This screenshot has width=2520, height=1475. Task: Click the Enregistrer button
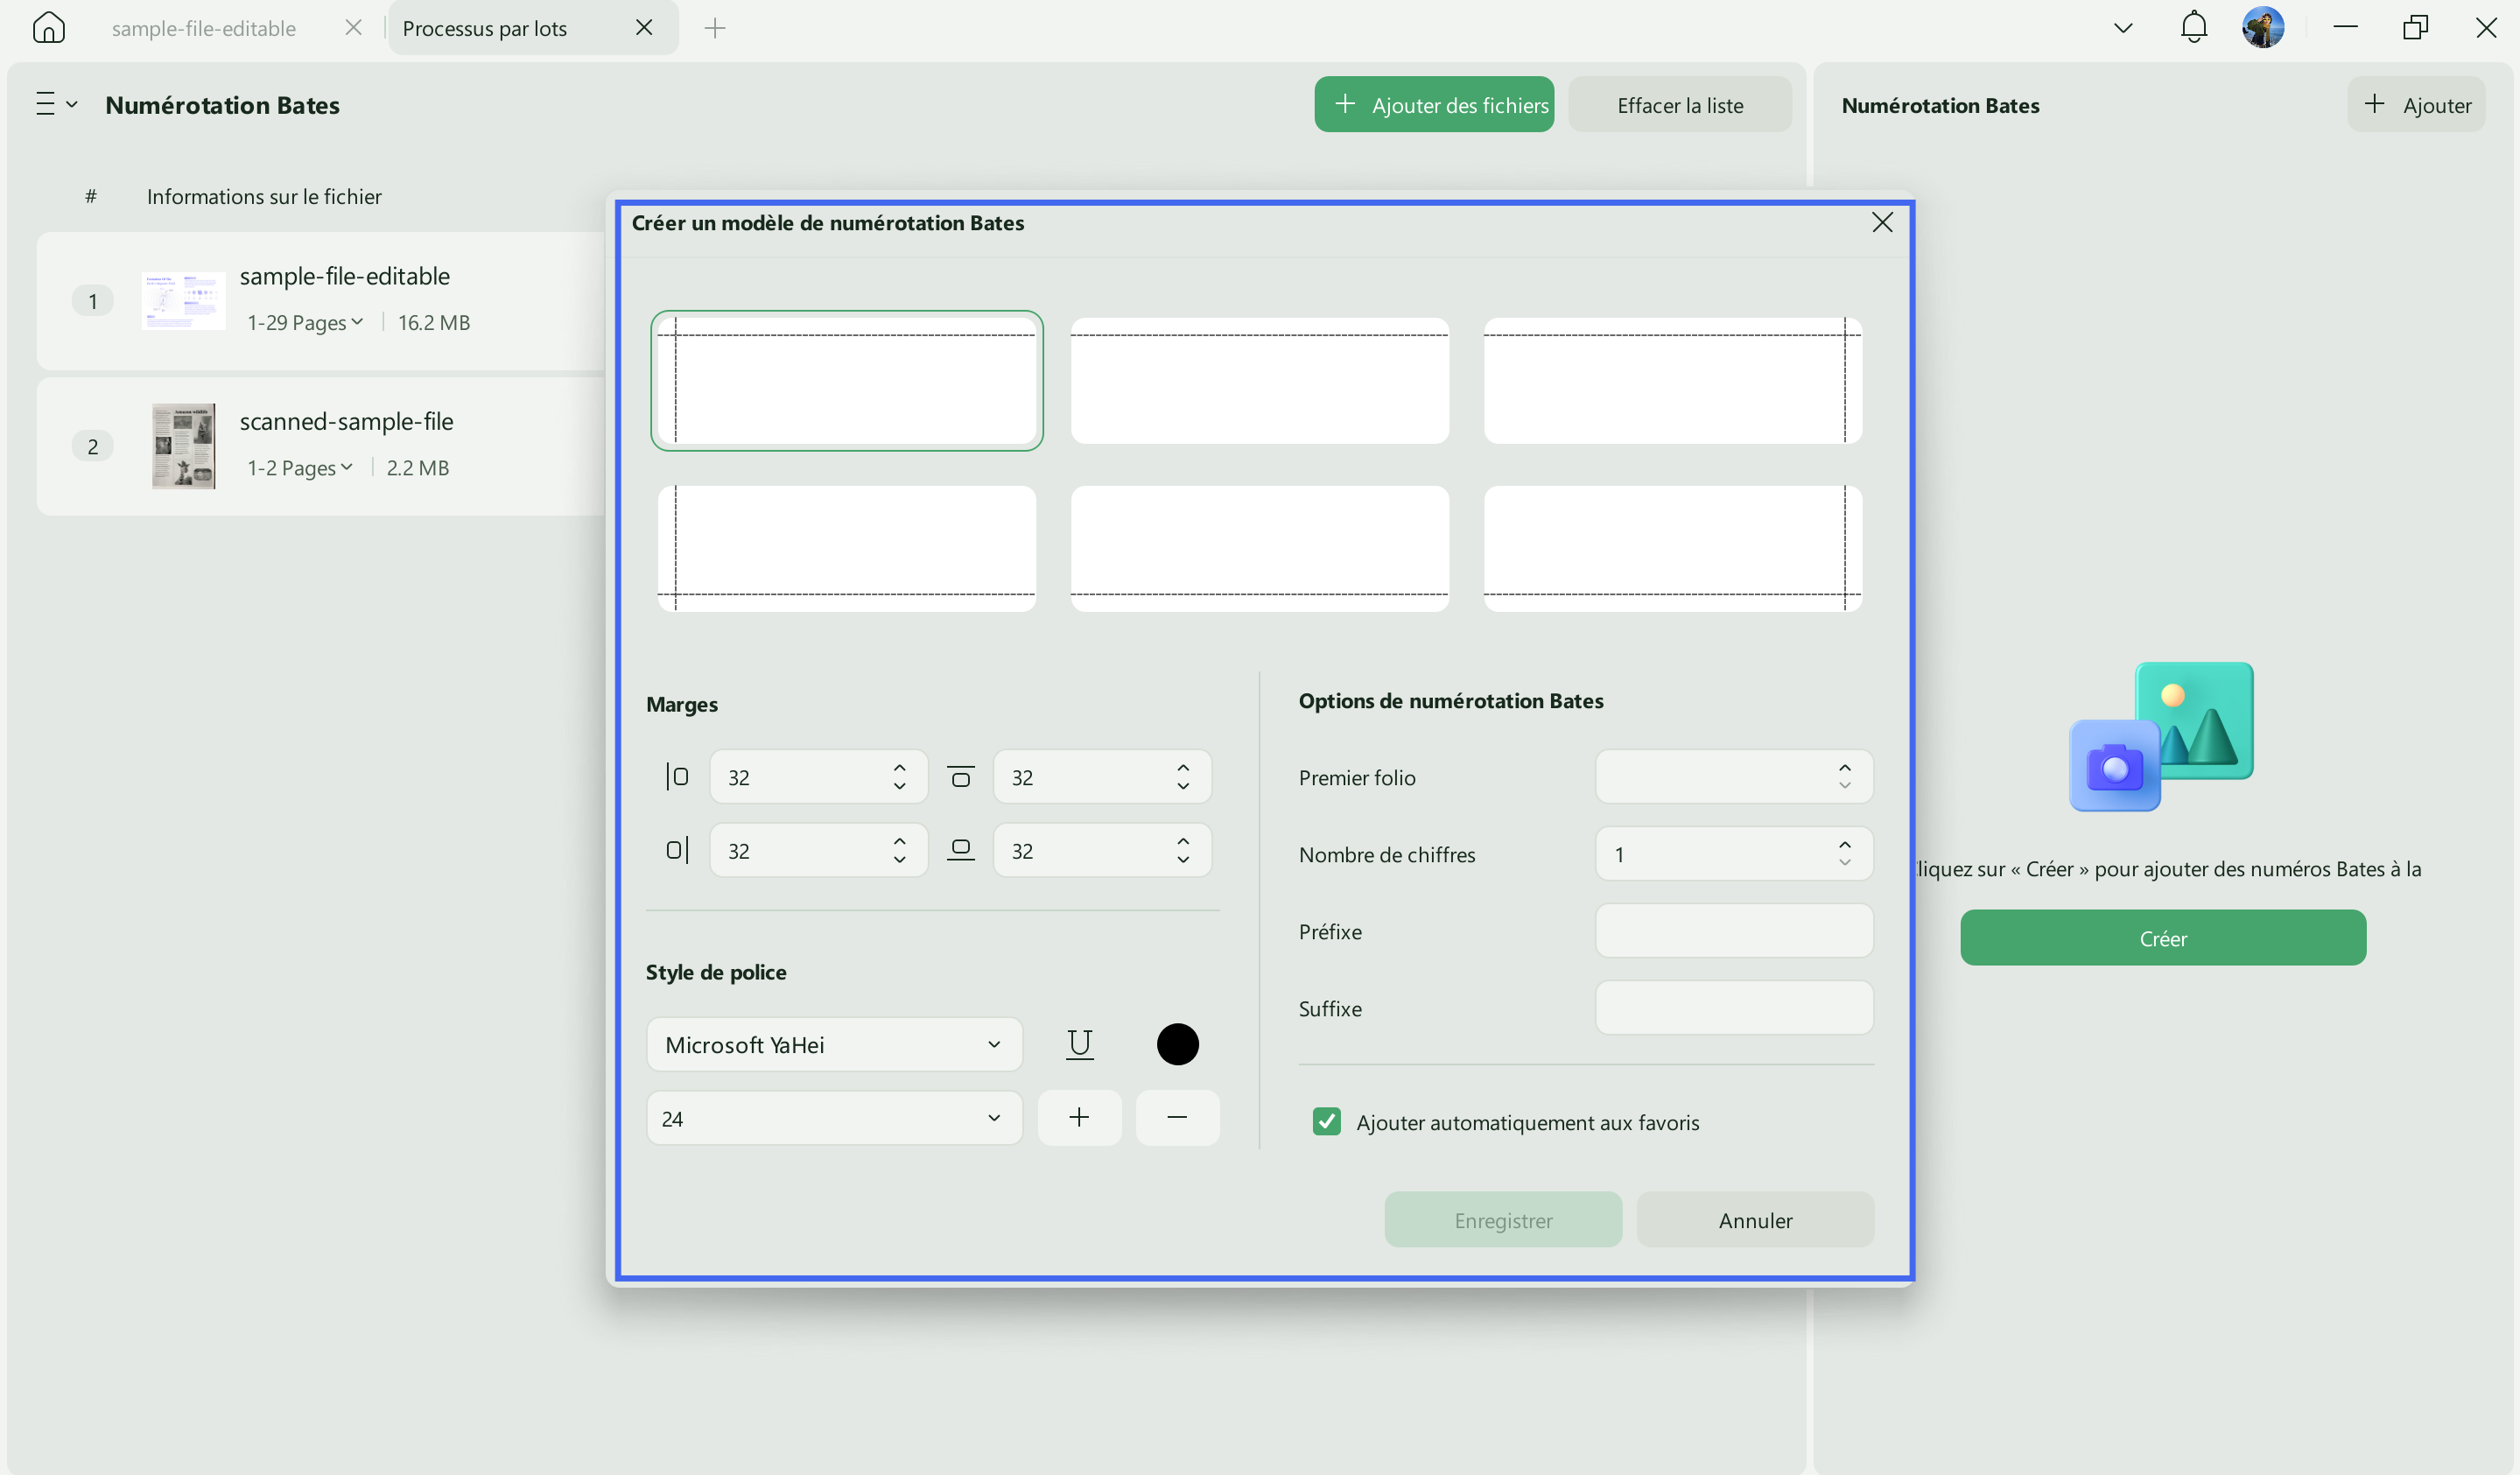click(x=1503, y=1219)
